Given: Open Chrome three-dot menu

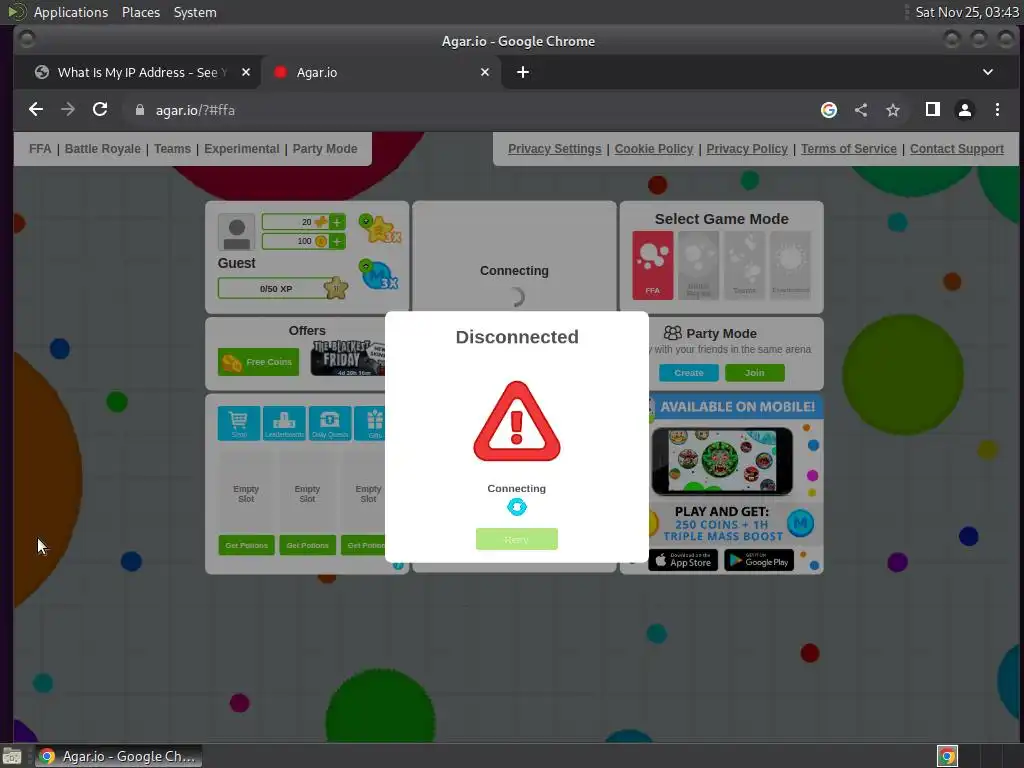Looking at the screenshot, I should (997, 110).
